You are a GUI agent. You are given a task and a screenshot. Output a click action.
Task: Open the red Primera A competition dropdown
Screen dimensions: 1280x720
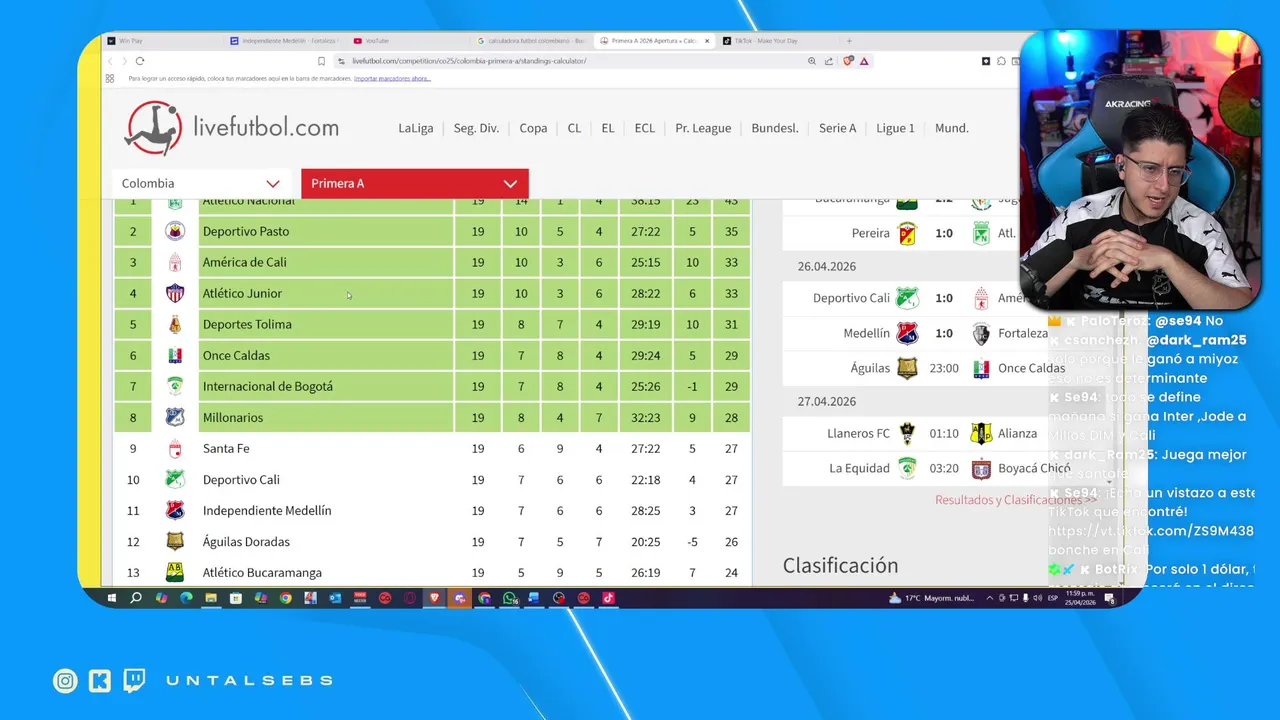(415, 183)
